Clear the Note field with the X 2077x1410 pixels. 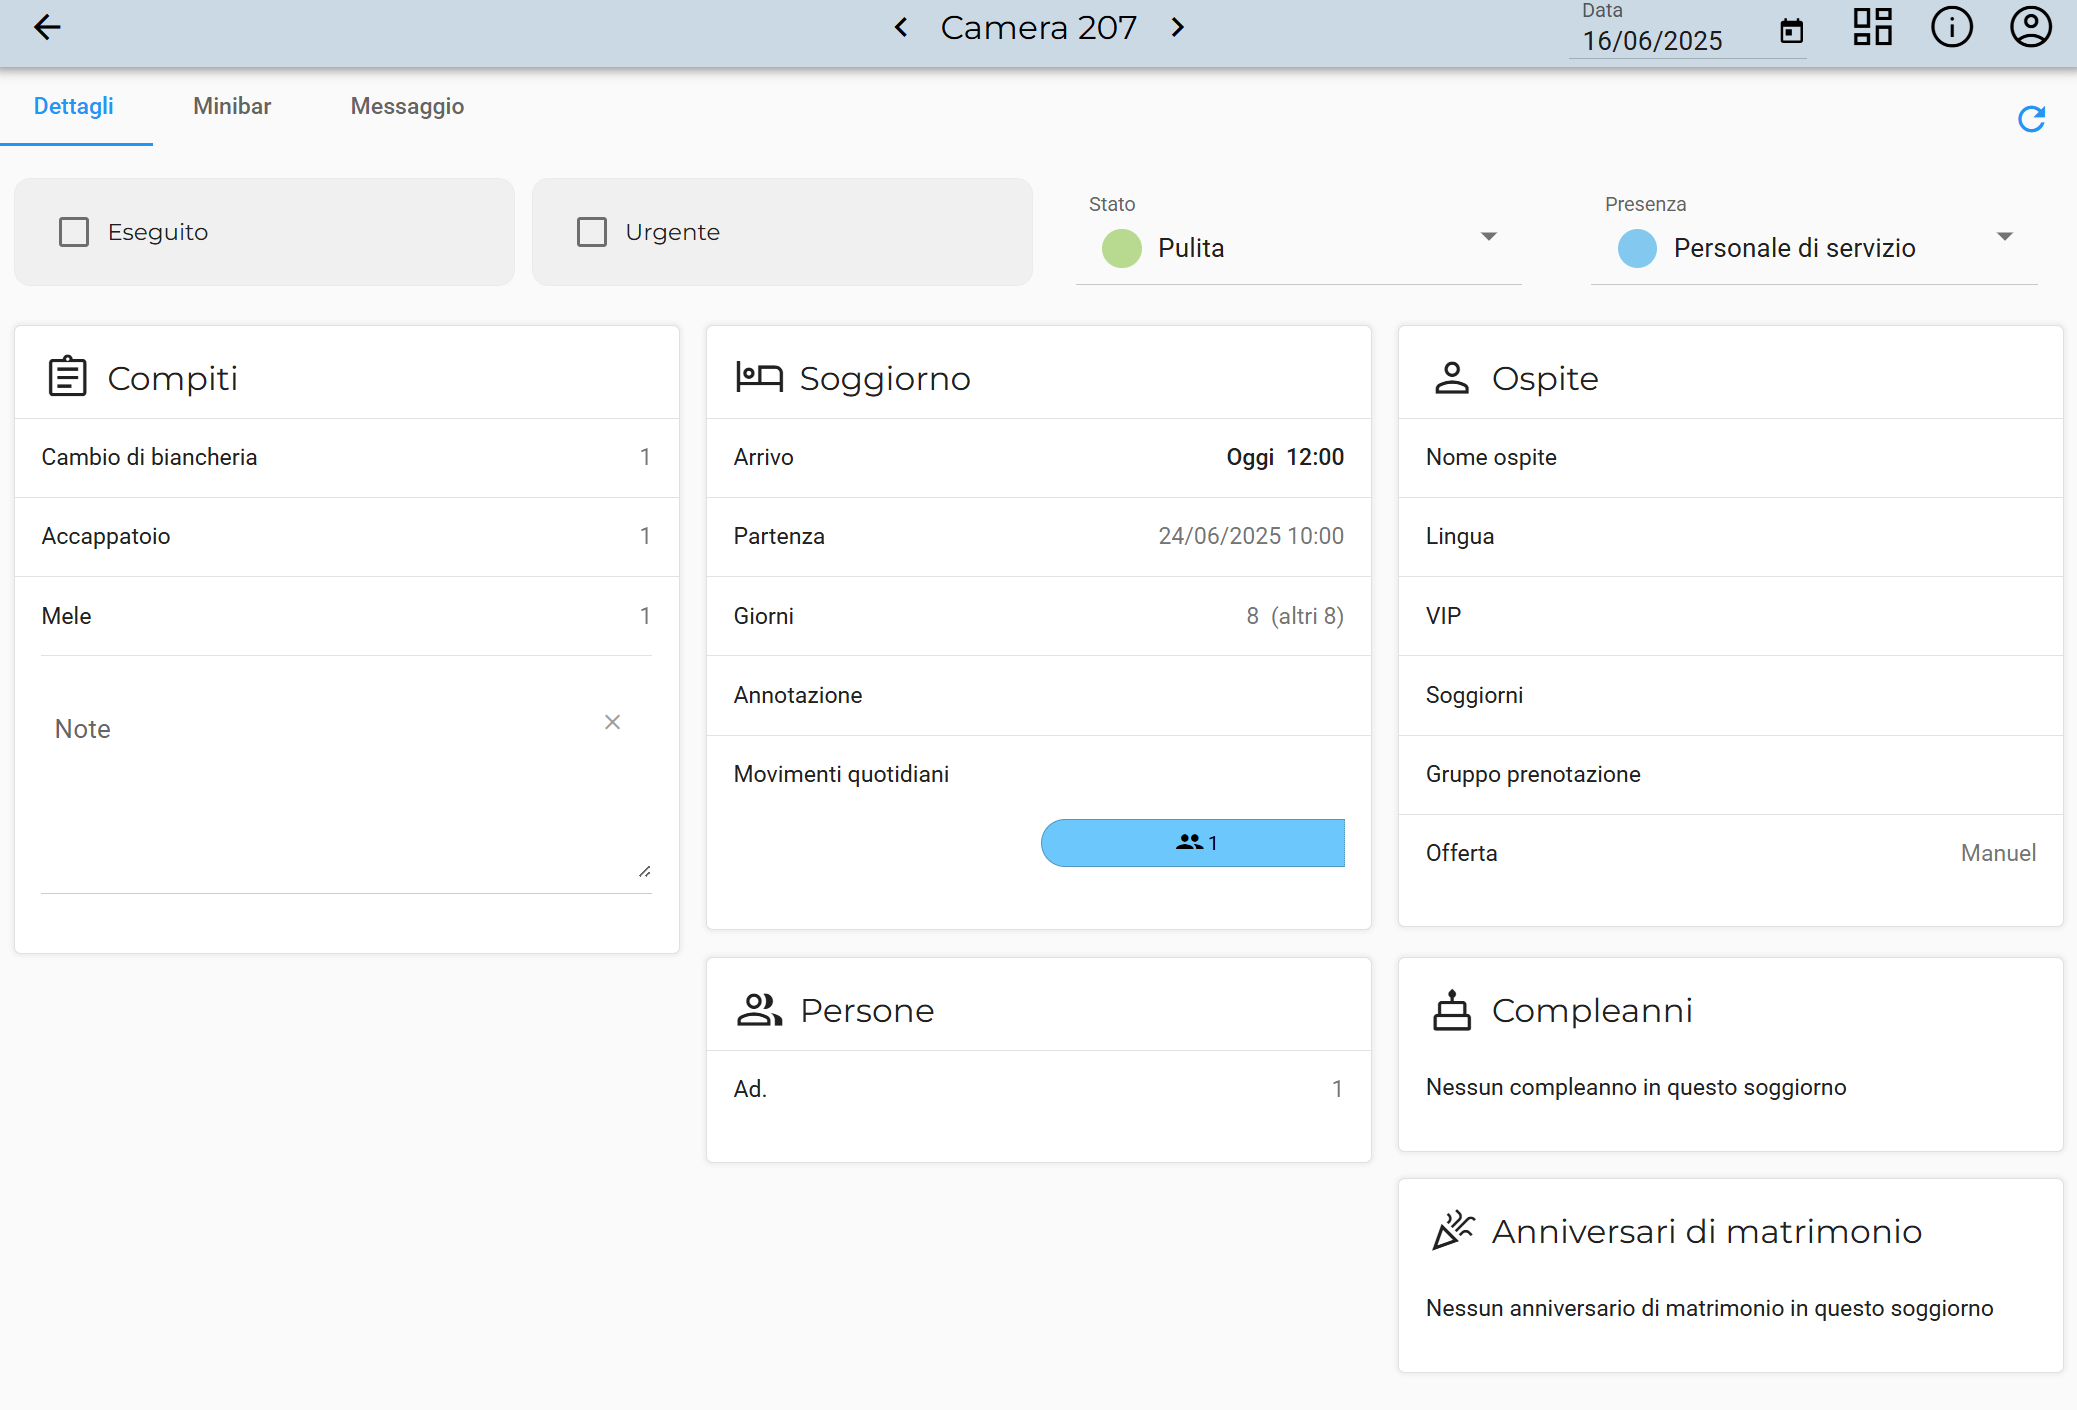click(x=612, y=722)
